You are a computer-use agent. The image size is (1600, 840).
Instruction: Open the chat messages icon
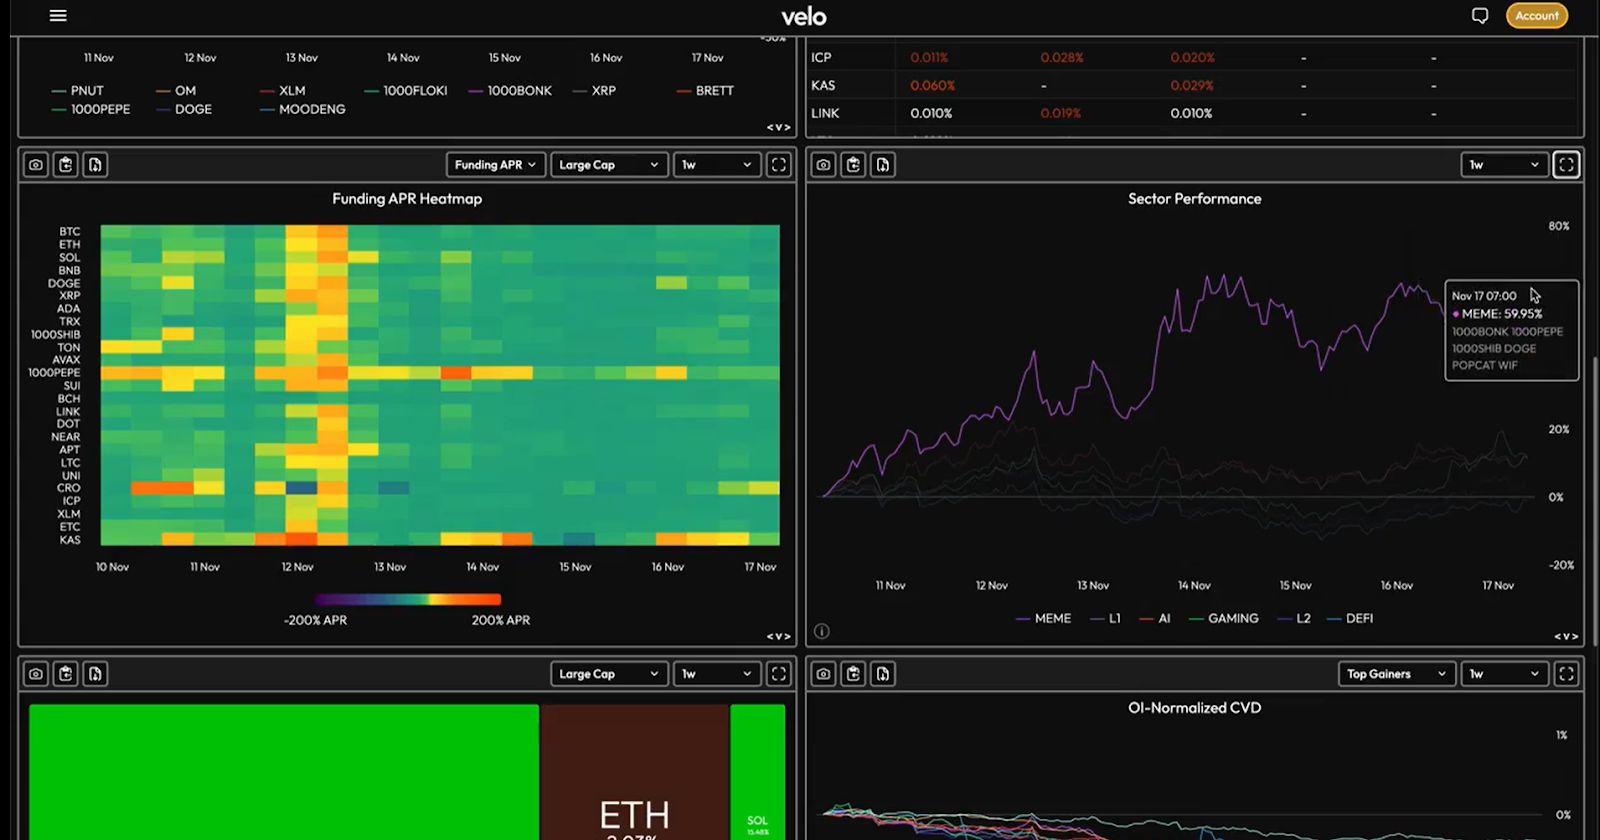point(1480,16)
